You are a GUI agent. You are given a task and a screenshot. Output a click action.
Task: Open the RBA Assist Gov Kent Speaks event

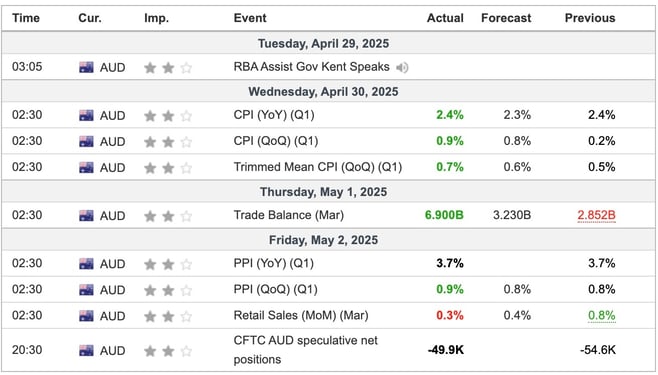pyautogui.click(x=311, y=67)
